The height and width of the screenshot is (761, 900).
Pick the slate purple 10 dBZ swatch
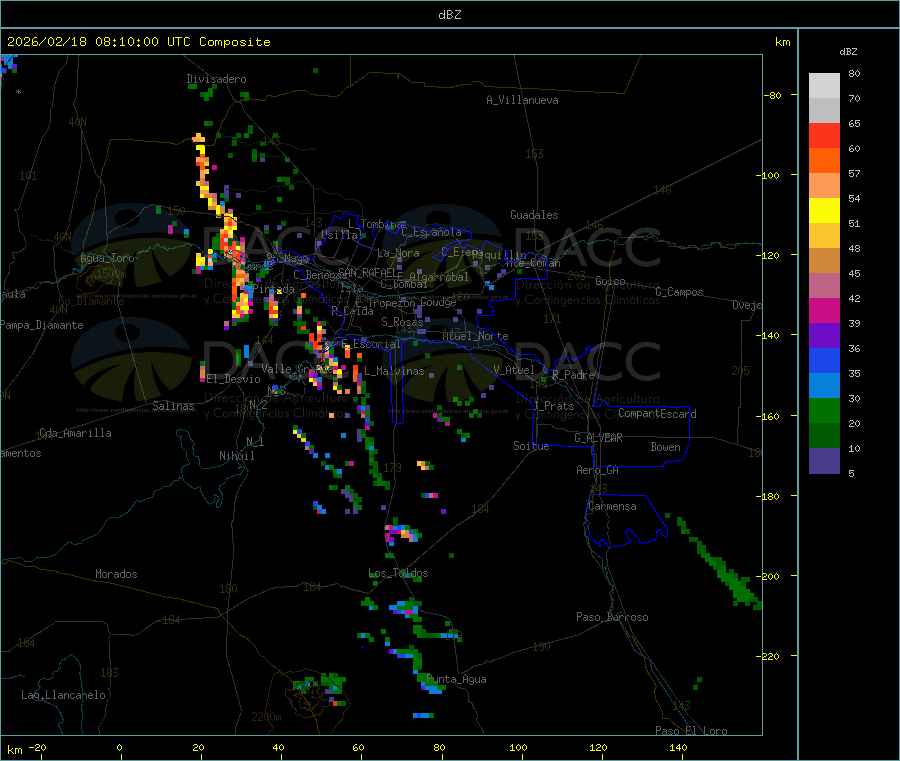point(824,461)
